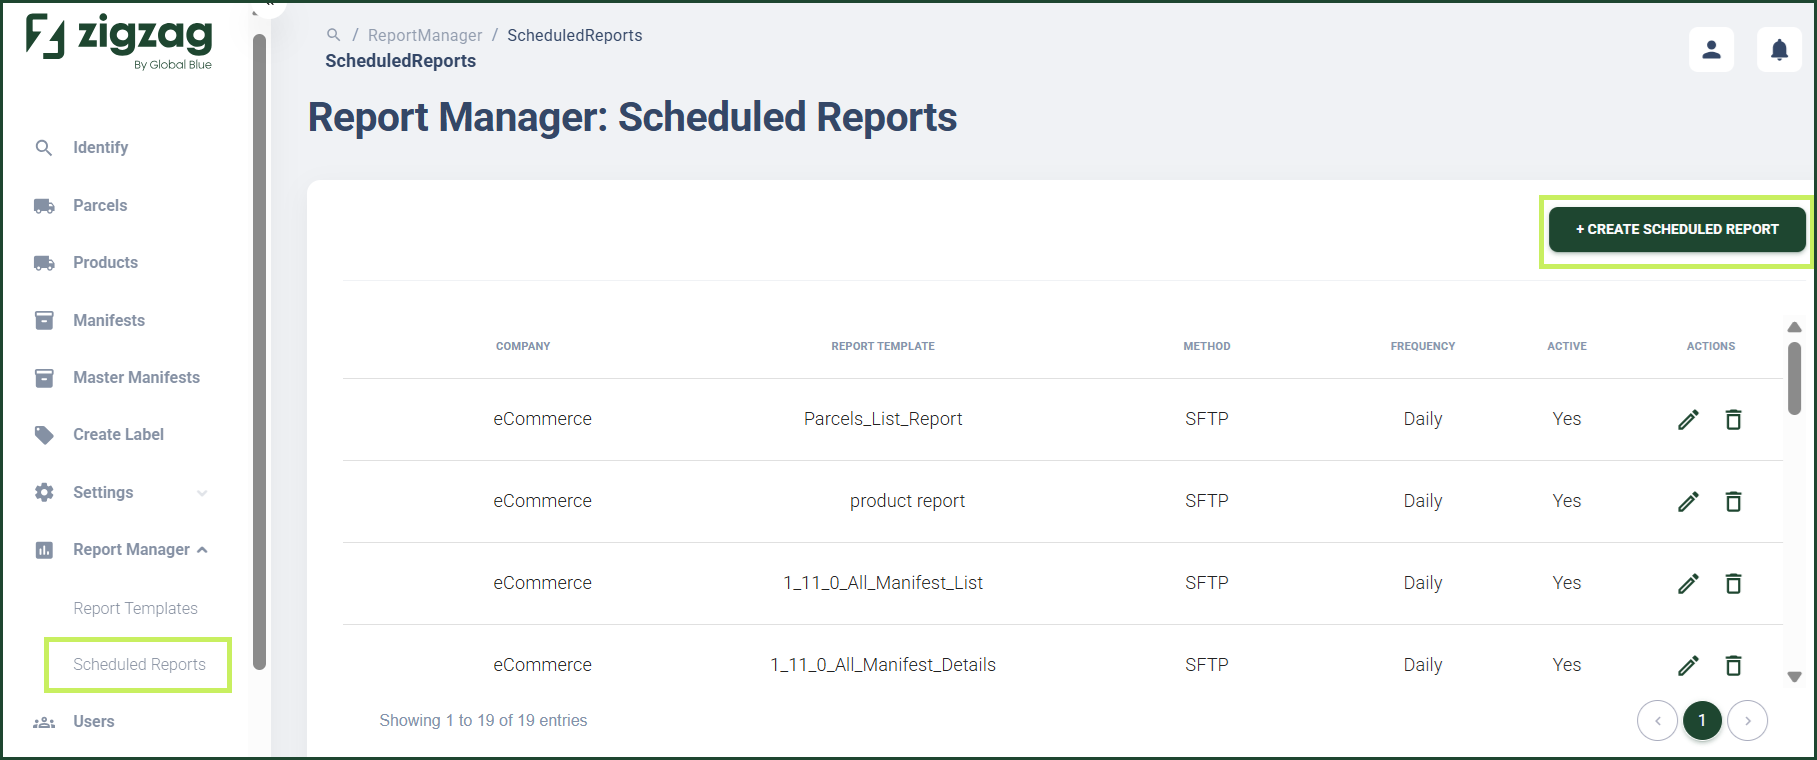The width and height of the screenshot is (1817, 760).
Task: Open Manifests in the sidebar
Action: coord(109,320)
